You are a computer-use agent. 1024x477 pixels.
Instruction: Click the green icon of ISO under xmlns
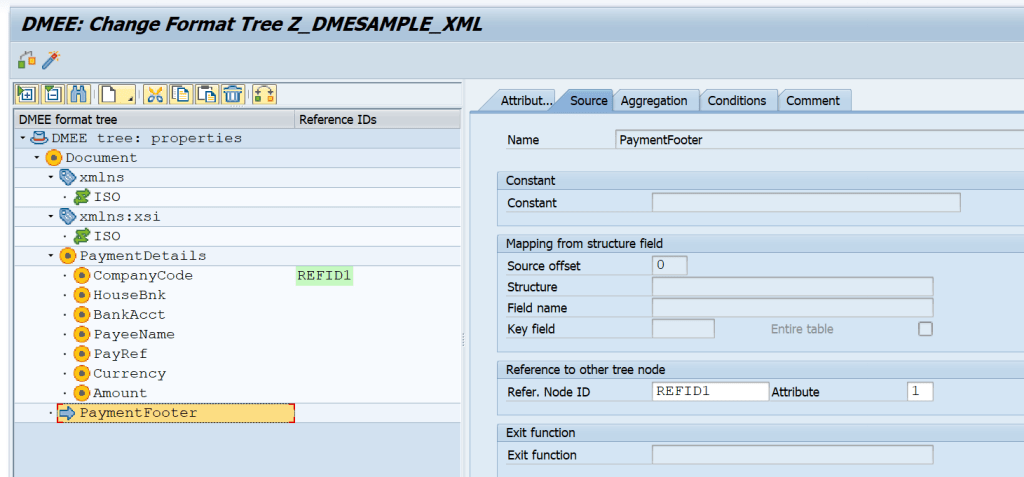pyautogui.click(x=81, y=197)
